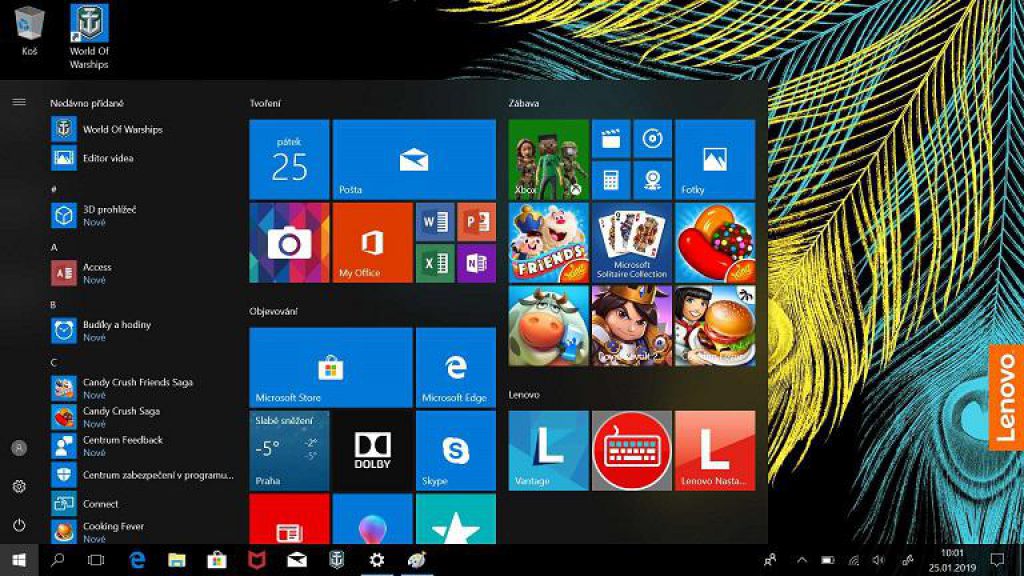
Task: Open Action Center notifications icon
Action: 997,560
